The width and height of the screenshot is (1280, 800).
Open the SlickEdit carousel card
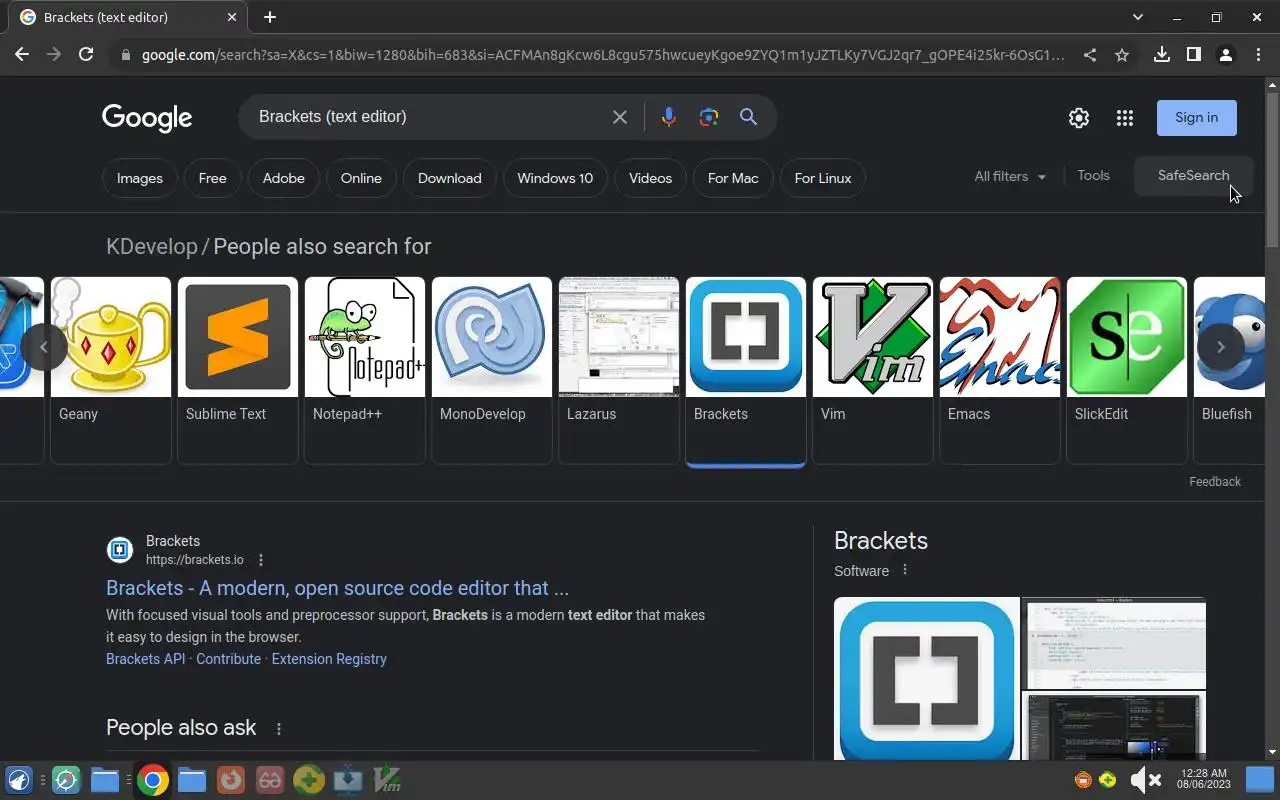tap(1127, 370)
